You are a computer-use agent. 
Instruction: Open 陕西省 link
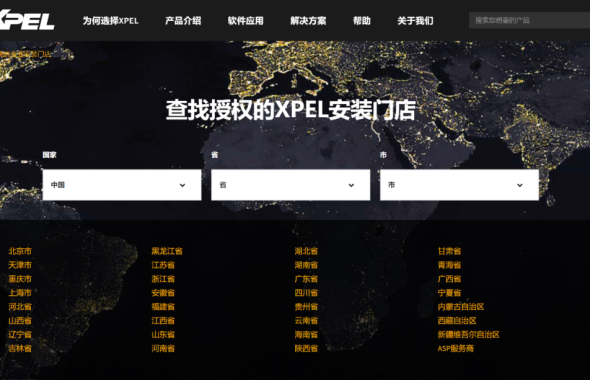tap(306, 348)
